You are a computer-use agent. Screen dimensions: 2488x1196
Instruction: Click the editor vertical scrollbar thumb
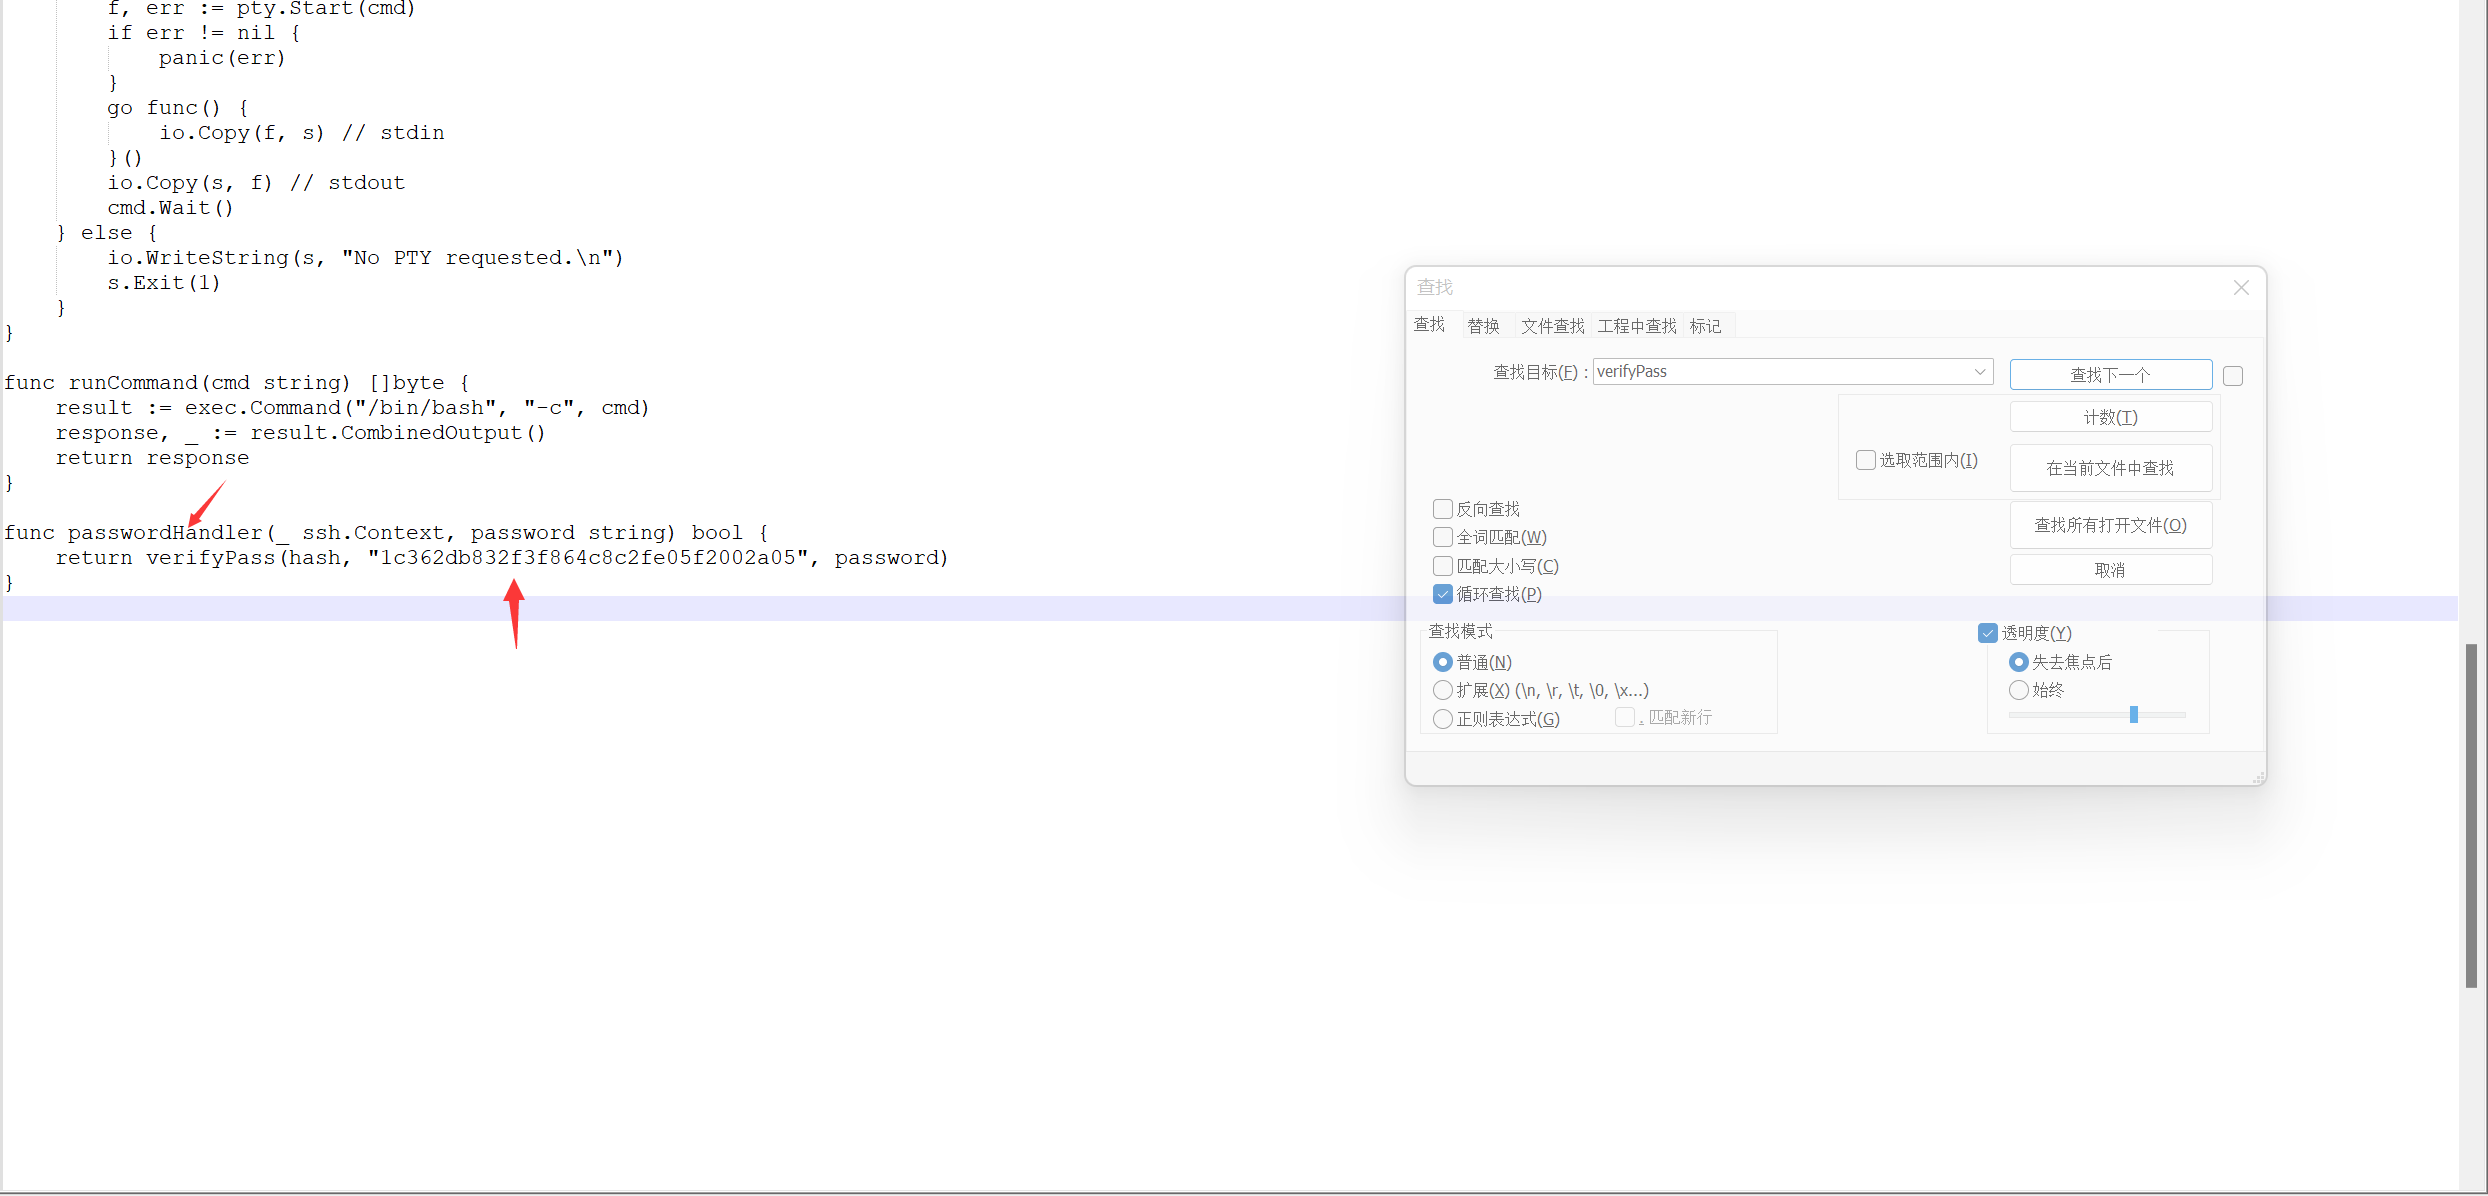coord(2471,815)
